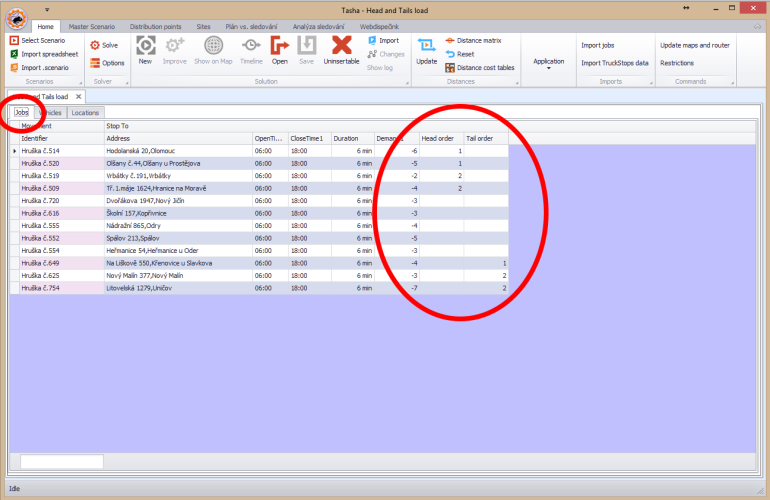Expand Scenarios group dialog launcher
The height and width of the screenshot is (500, 770).
pyautogui.click(x=81, y=83)
